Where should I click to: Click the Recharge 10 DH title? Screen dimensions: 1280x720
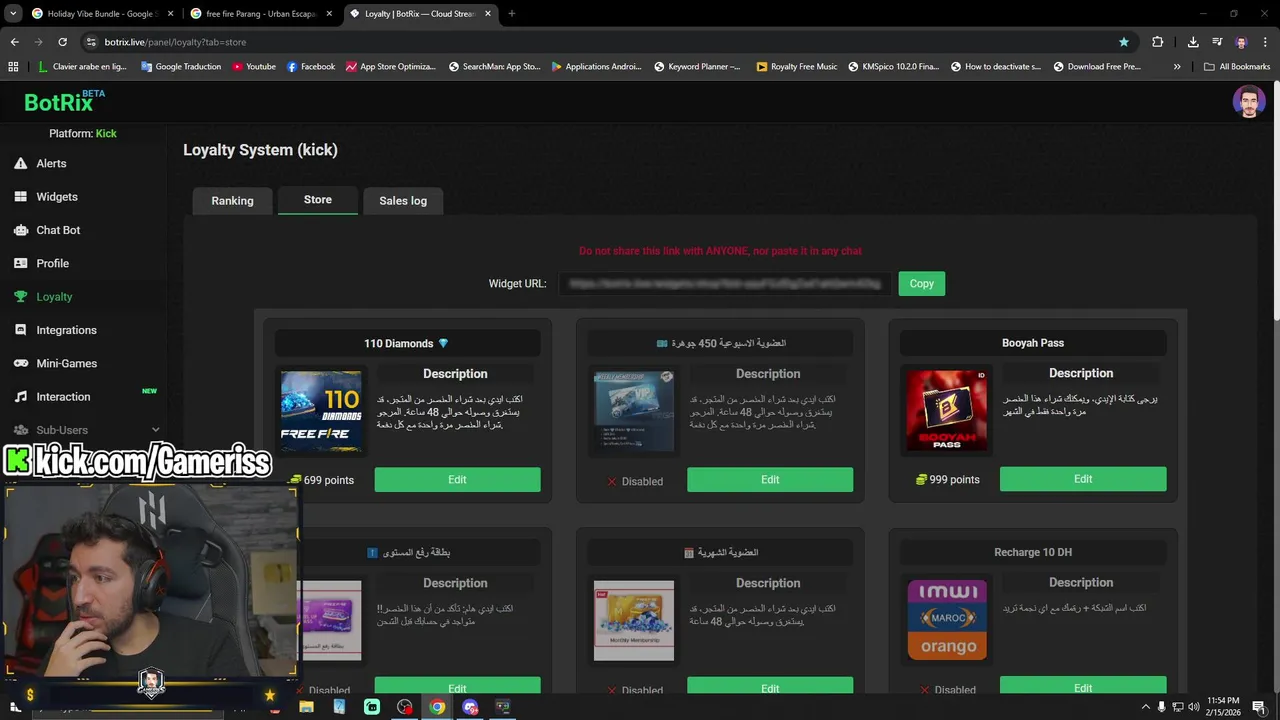click(x=1033, y=552)
